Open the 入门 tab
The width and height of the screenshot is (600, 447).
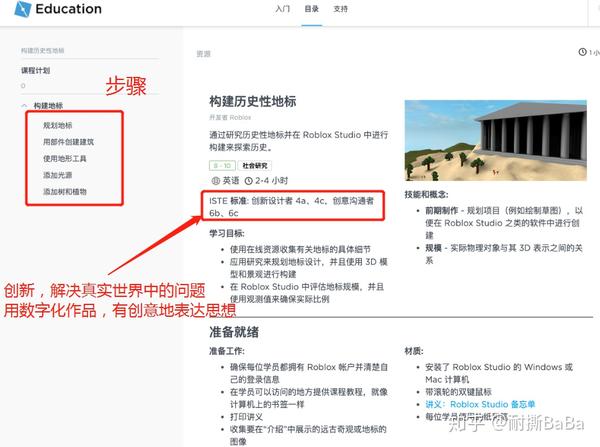click(x=282, y=9)
